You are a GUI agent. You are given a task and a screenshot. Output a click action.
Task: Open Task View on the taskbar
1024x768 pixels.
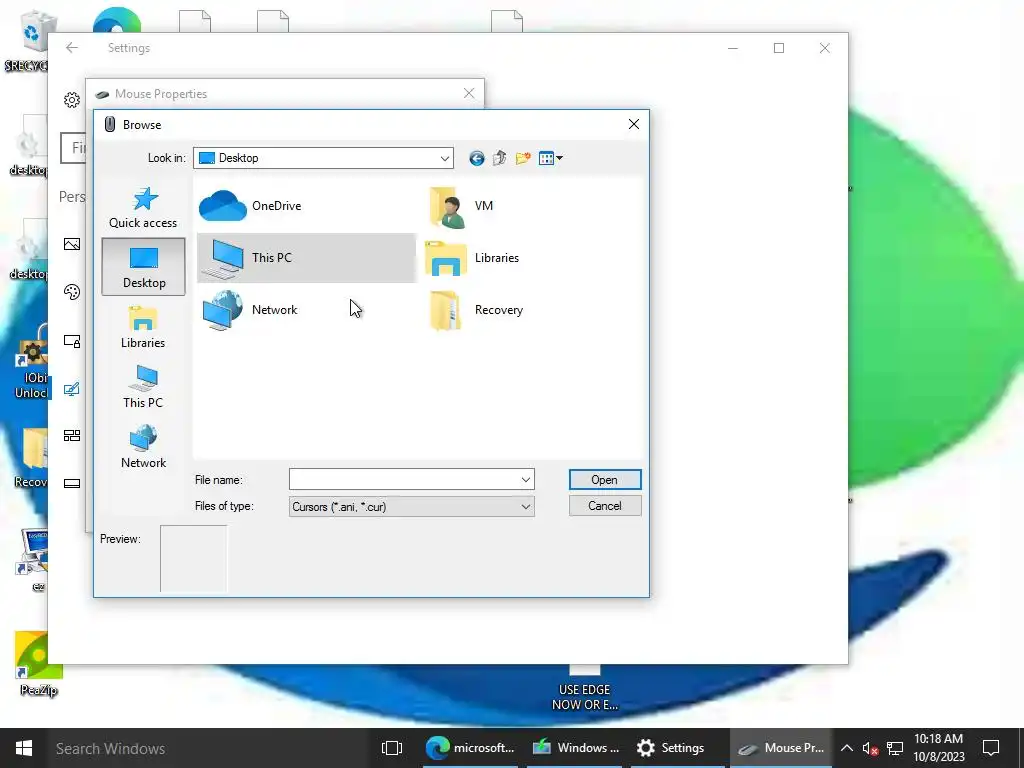pos(392,748)
